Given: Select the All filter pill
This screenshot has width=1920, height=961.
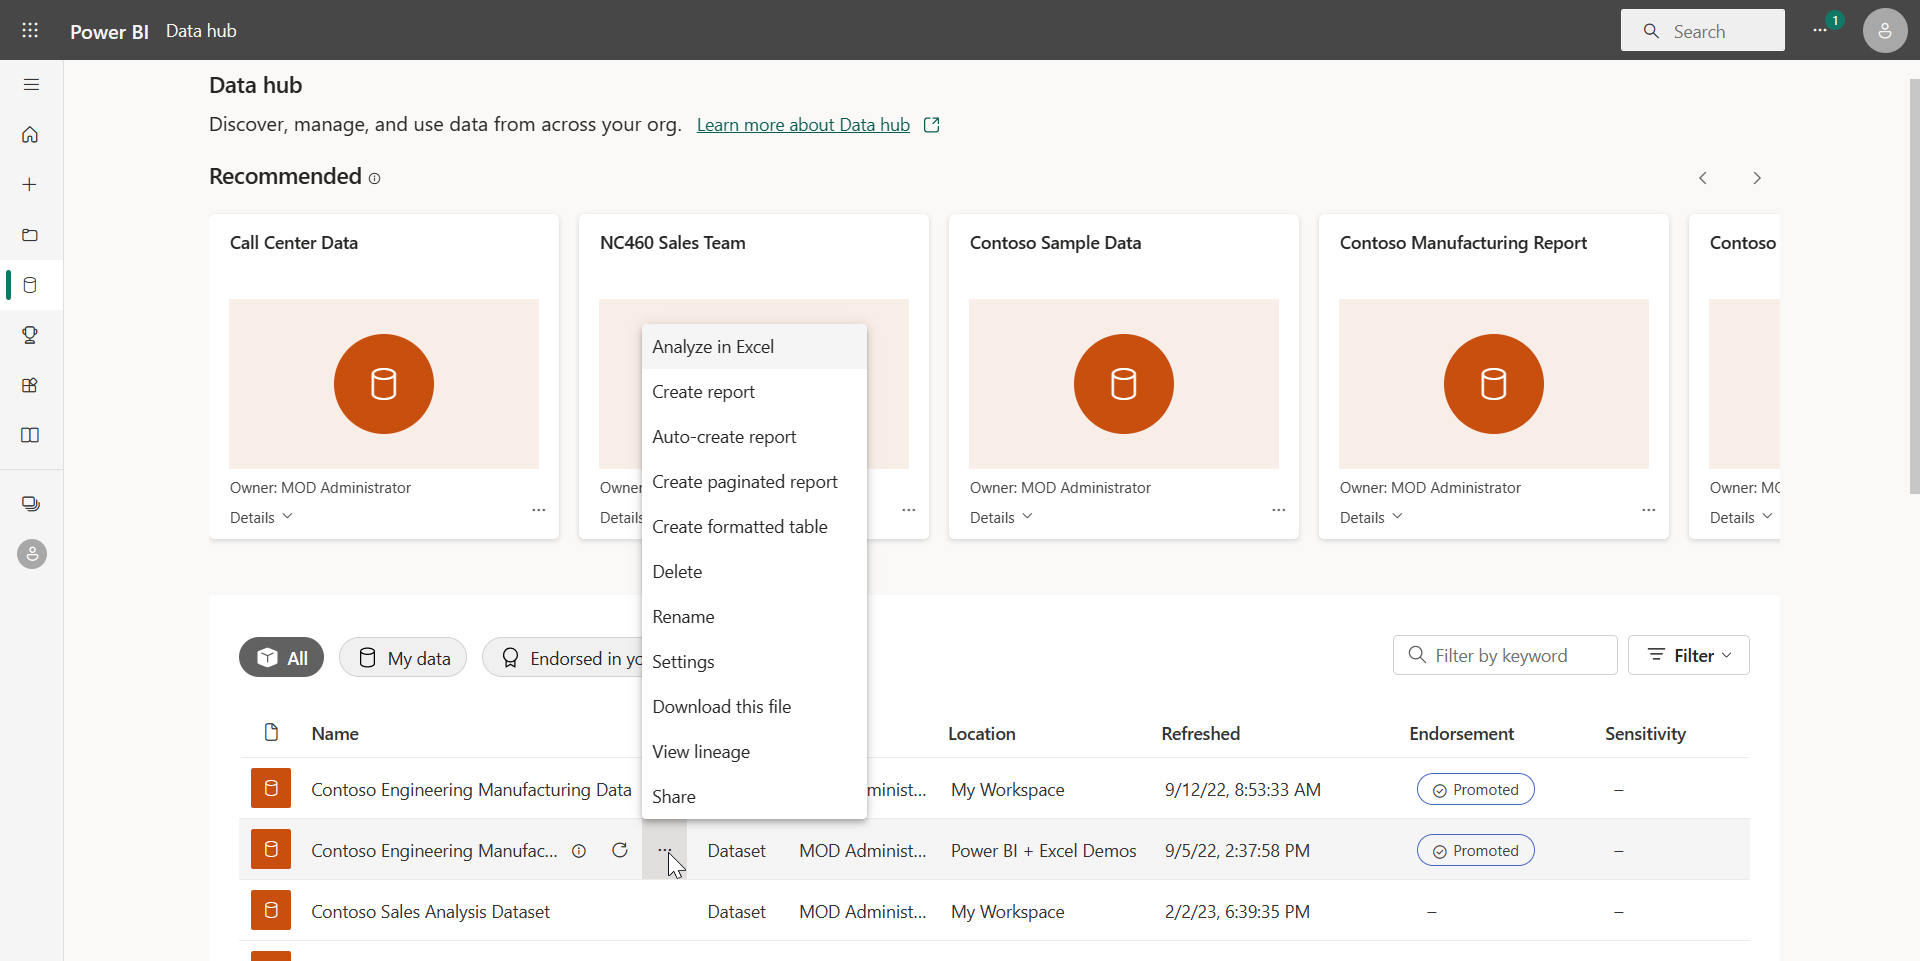Looking at the screenshot, I should pyautogui.click(x=281, y=658).
